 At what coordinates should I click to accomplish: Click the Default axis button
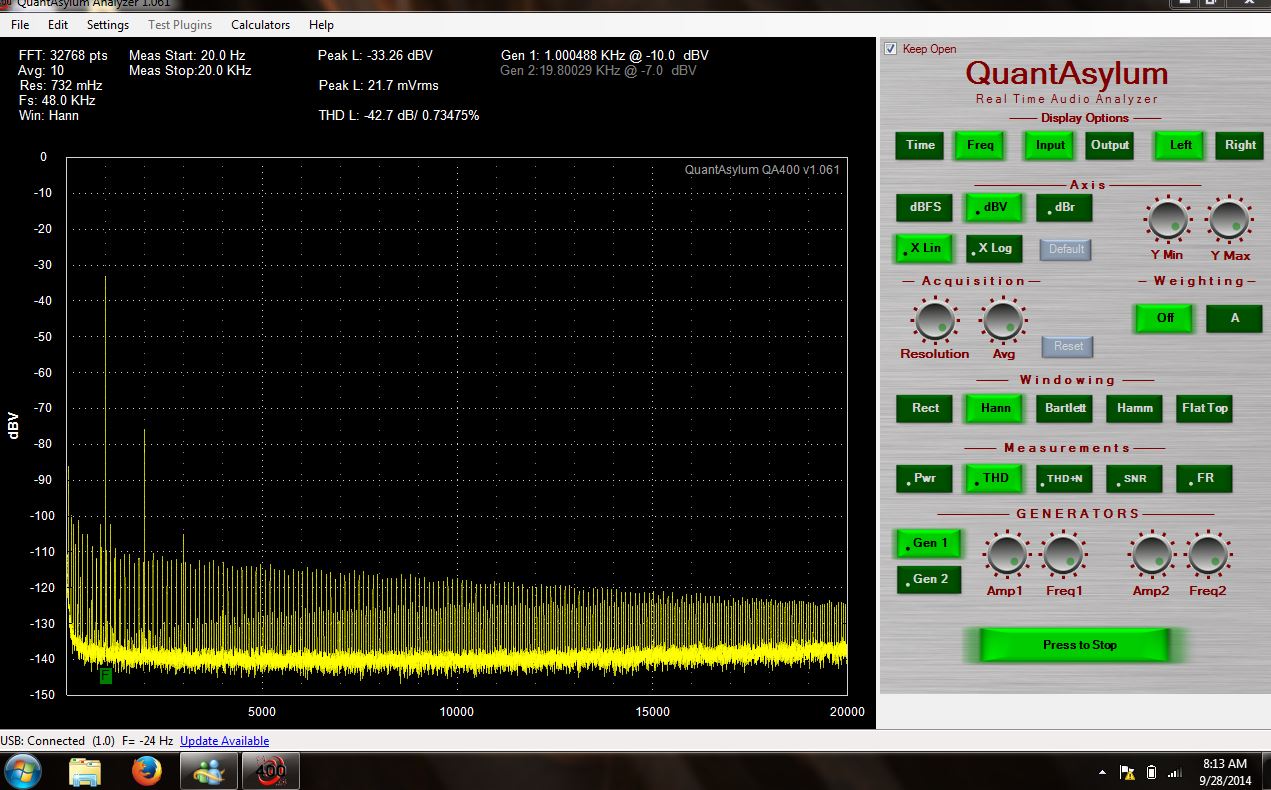coord(1065,249)
